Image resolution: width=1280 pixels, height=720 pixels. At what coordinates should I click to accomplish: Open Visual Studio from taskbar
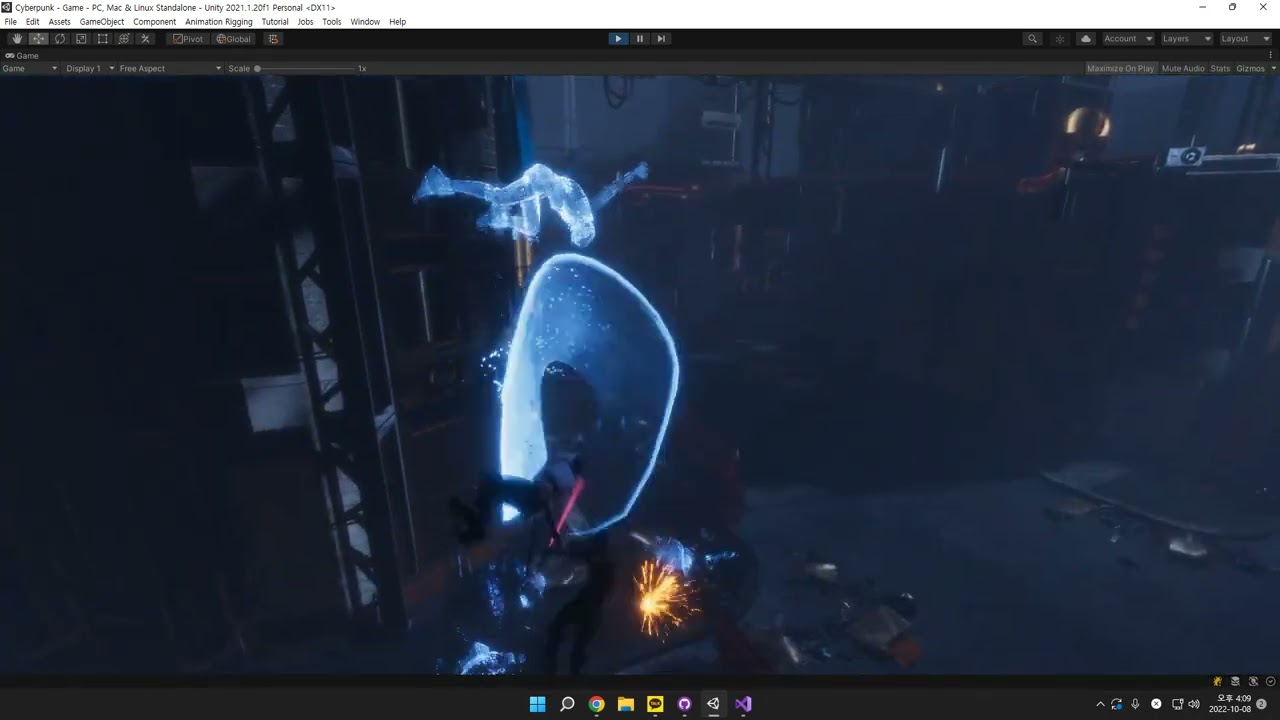click(742, 704)
